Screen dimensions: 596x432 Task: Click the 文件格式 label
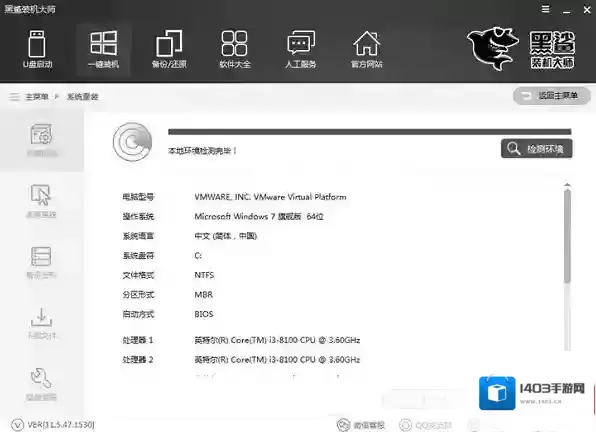pyautogui.click(x=138, y=275)
